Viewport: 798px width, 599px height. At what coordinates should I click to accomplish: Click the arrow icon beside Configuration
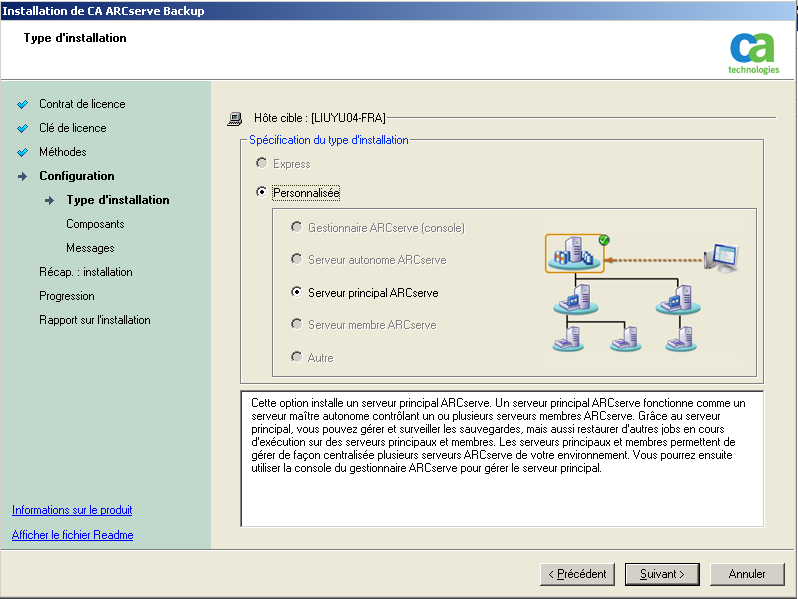point(22,177)
